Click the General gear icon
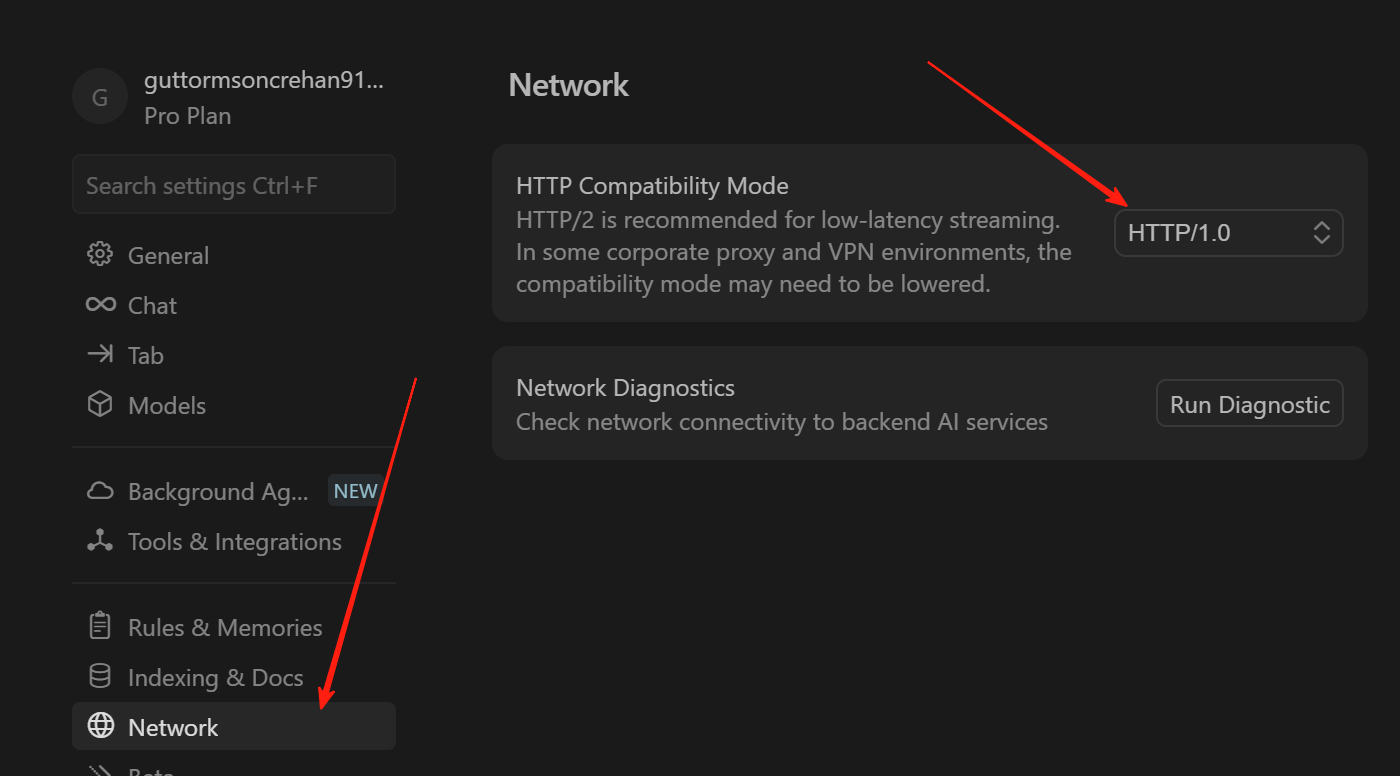Image resolution: width=1400 pixels, height=776 pixels. (100, 255)
